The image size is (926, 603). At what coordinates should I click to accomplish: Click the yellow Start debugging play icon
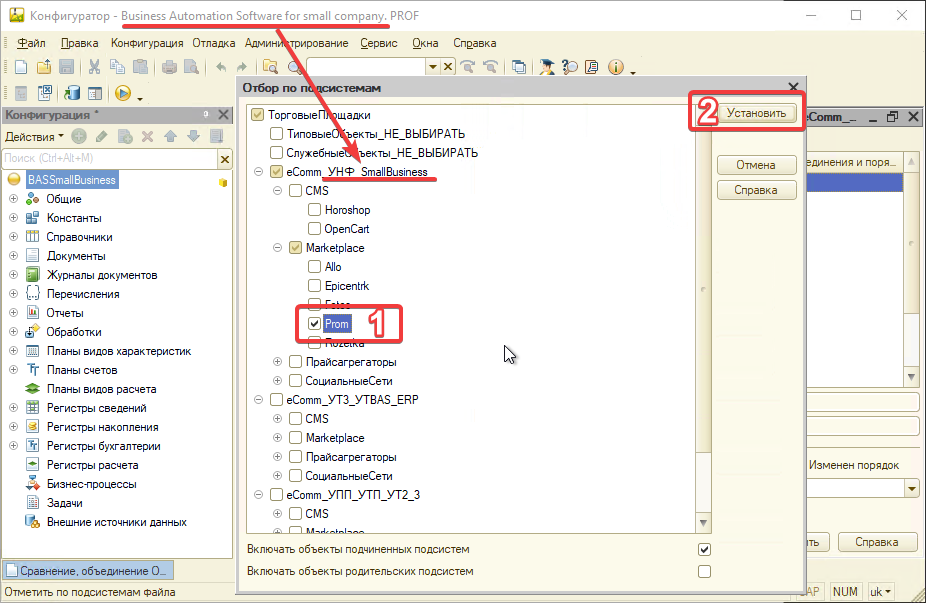[123, 93]
